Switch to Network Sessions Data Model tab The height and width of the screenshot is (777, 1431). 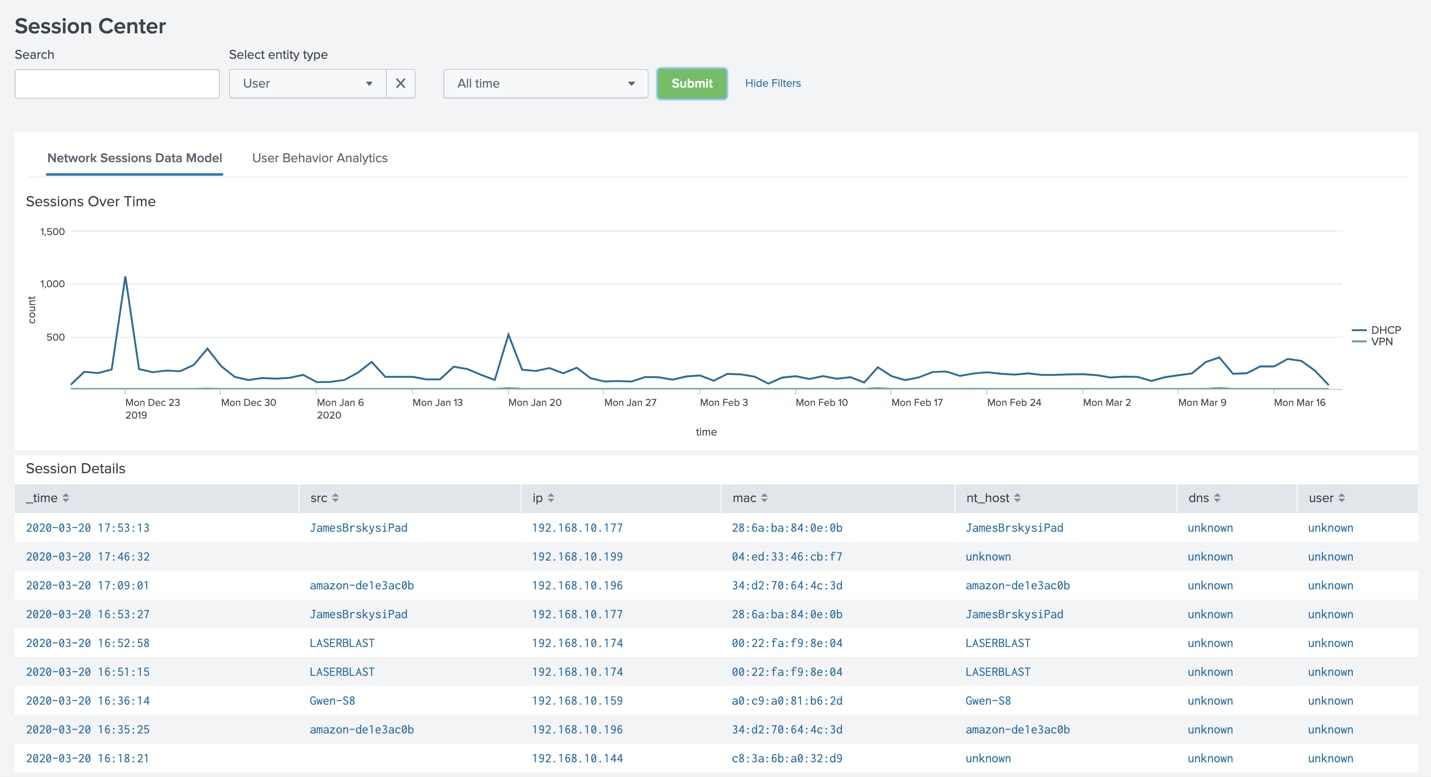pyautogui.click(x=134, y=158)
